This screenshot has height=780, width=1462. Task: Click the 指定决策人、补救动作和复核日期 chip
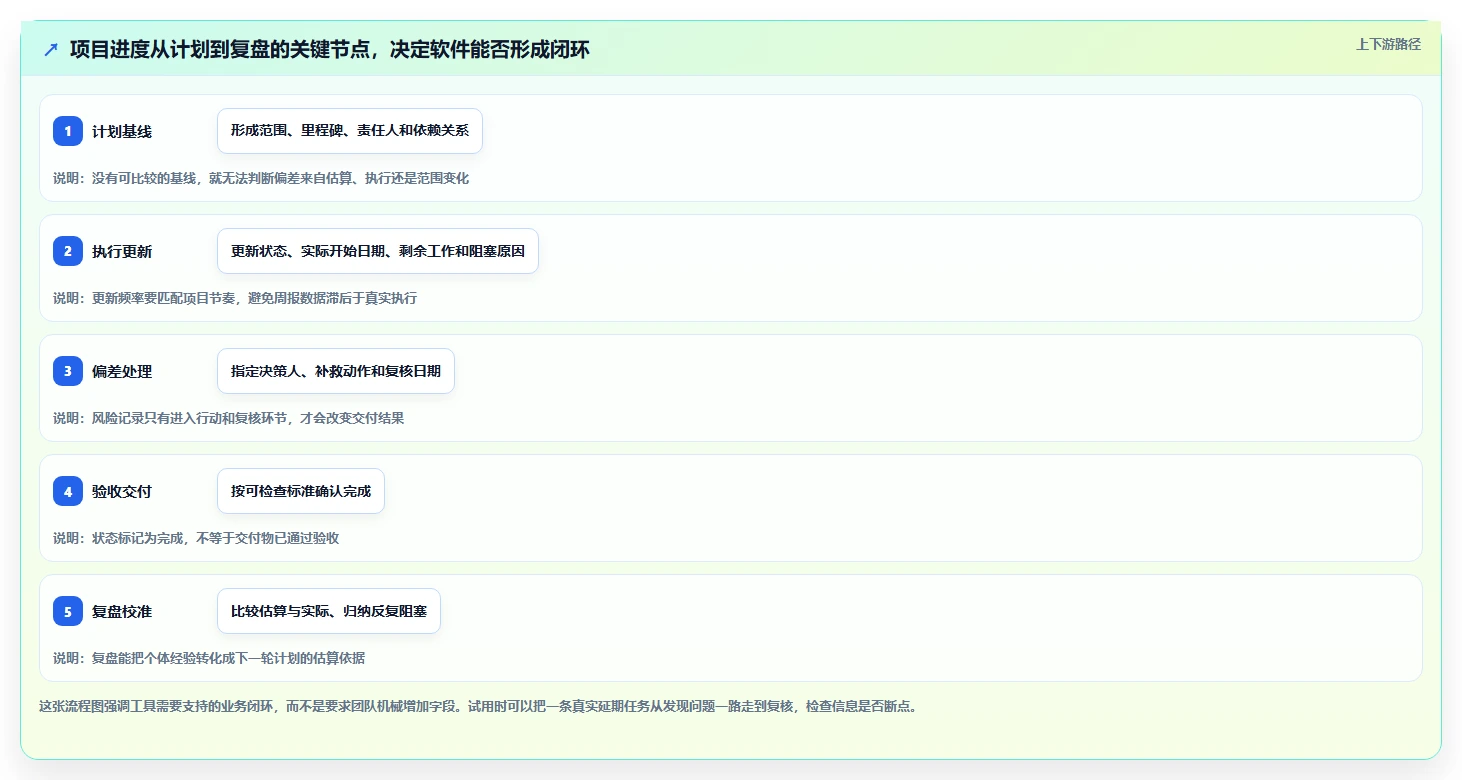click(x=336, y=371)
